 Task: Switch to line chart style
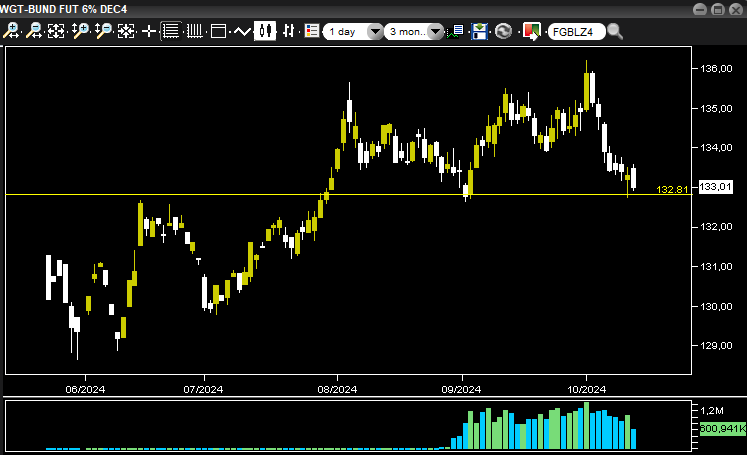point(242,32)
